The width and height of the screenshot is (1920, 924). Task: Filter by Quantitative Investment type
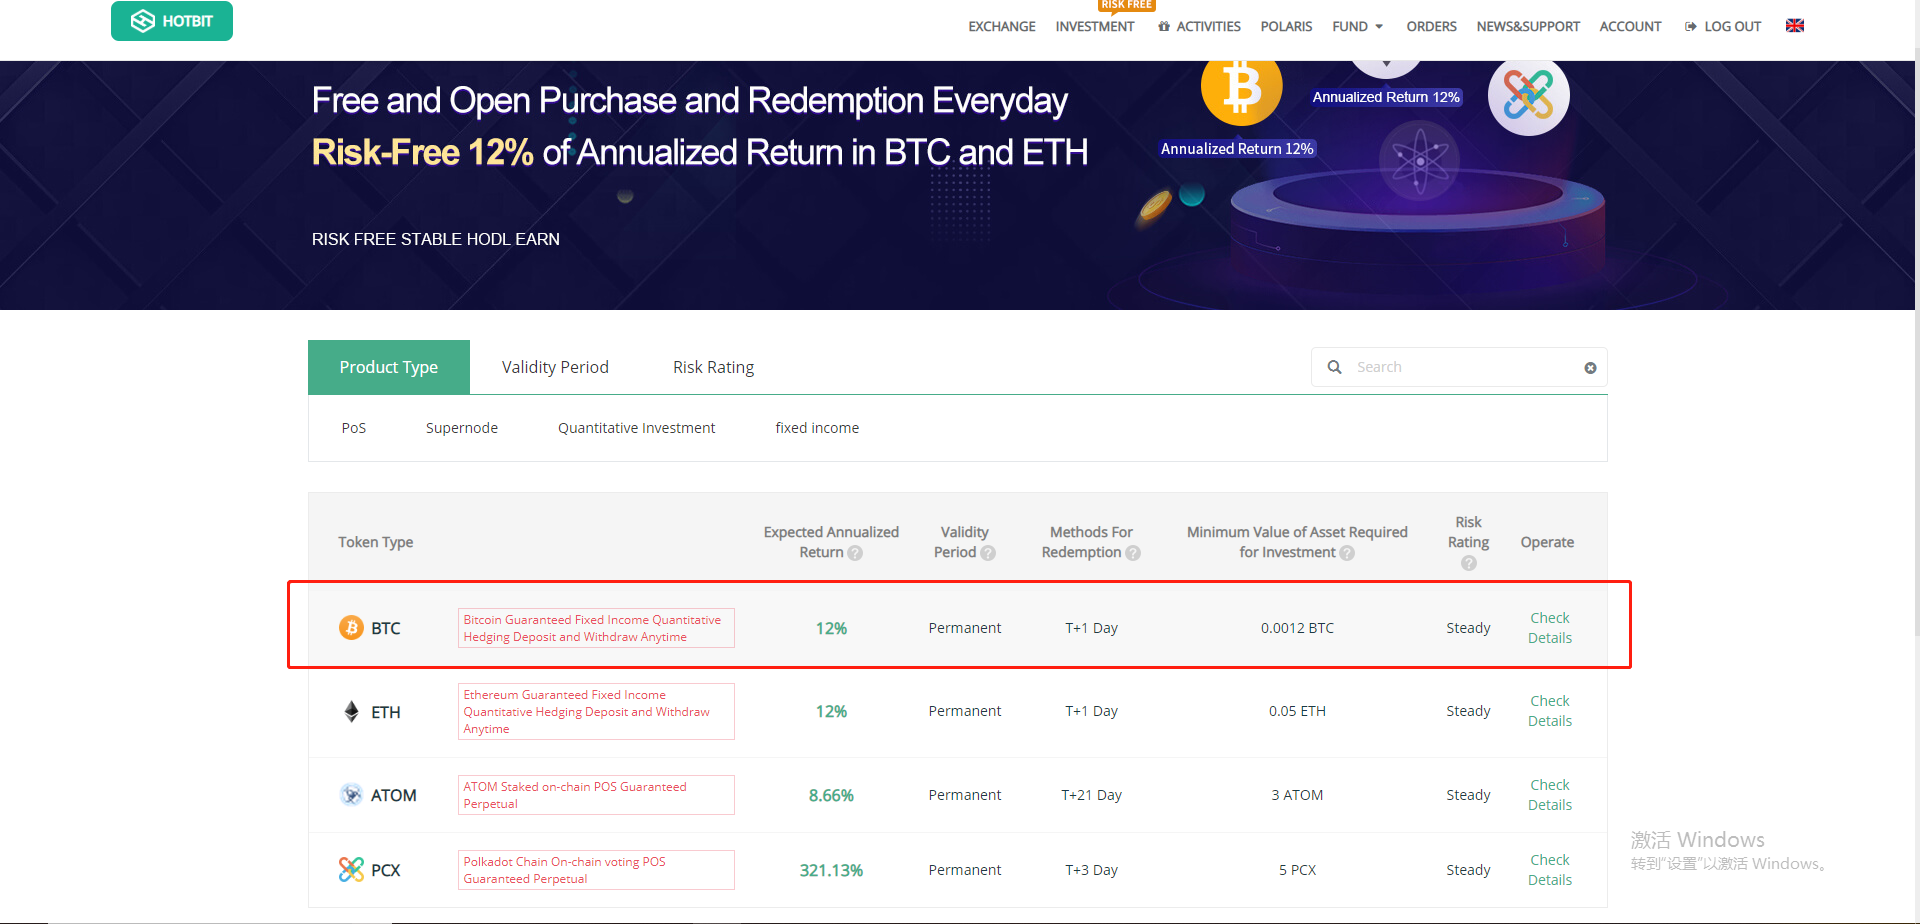tap(636, 428)
